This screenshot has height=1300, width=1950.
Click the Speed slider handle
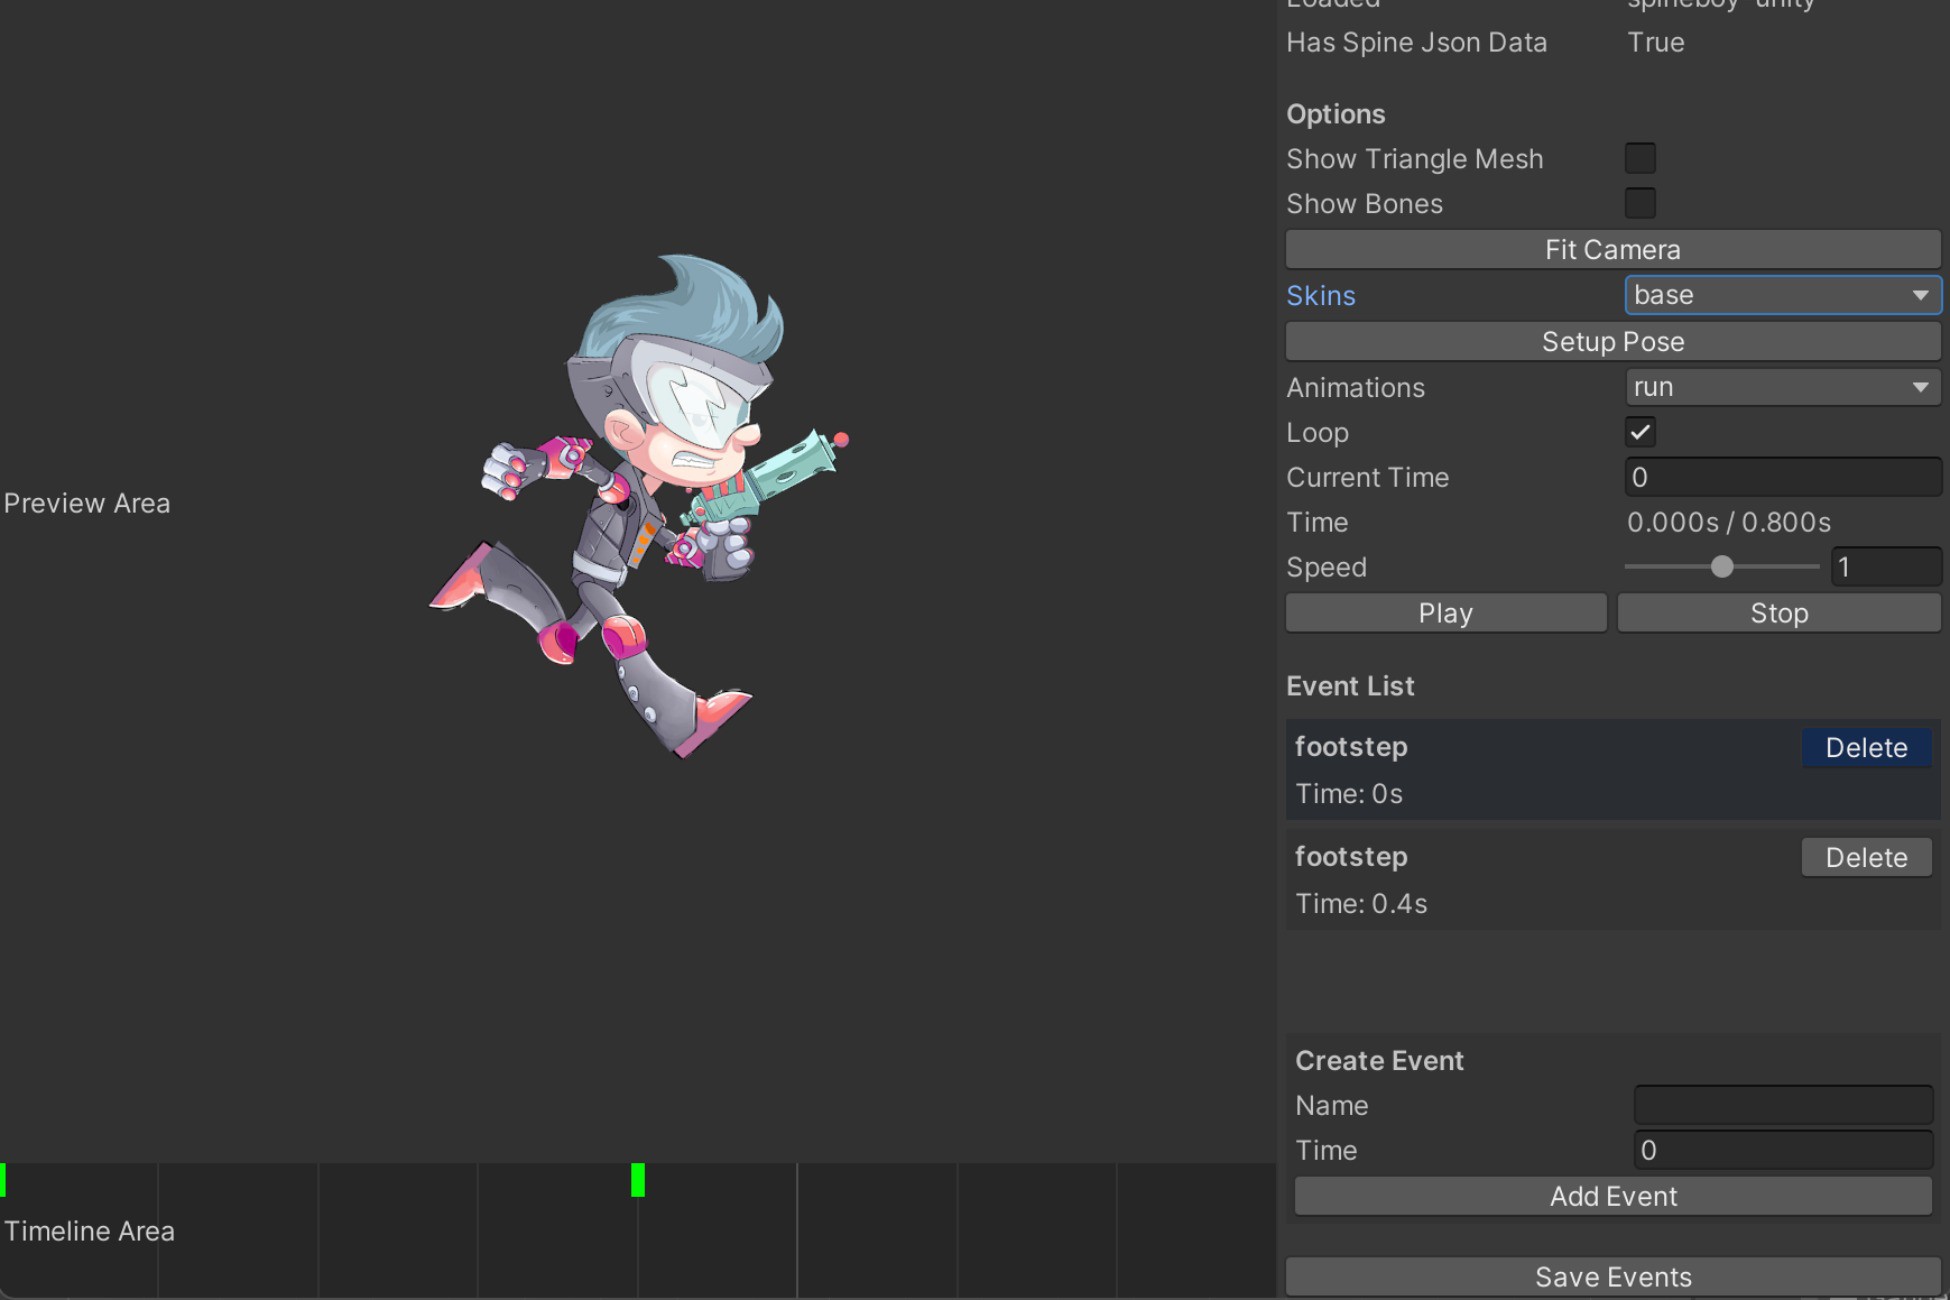click(x=1722, y=567)
